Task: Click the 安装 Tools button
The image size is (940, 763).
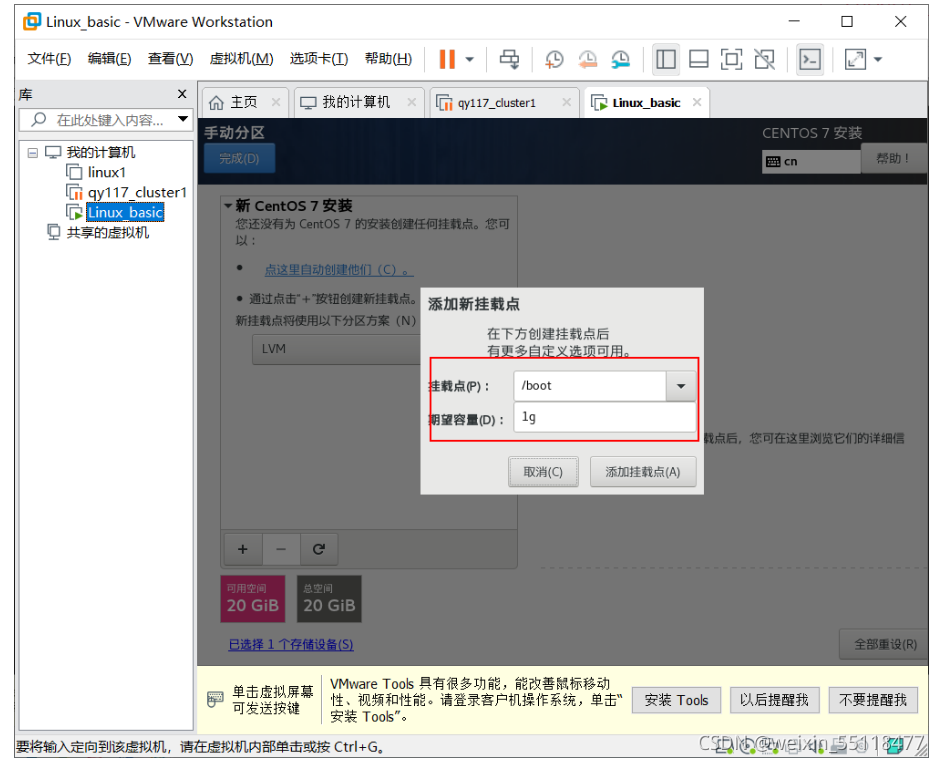Action: pyautogui.click(x=676, y=700)
